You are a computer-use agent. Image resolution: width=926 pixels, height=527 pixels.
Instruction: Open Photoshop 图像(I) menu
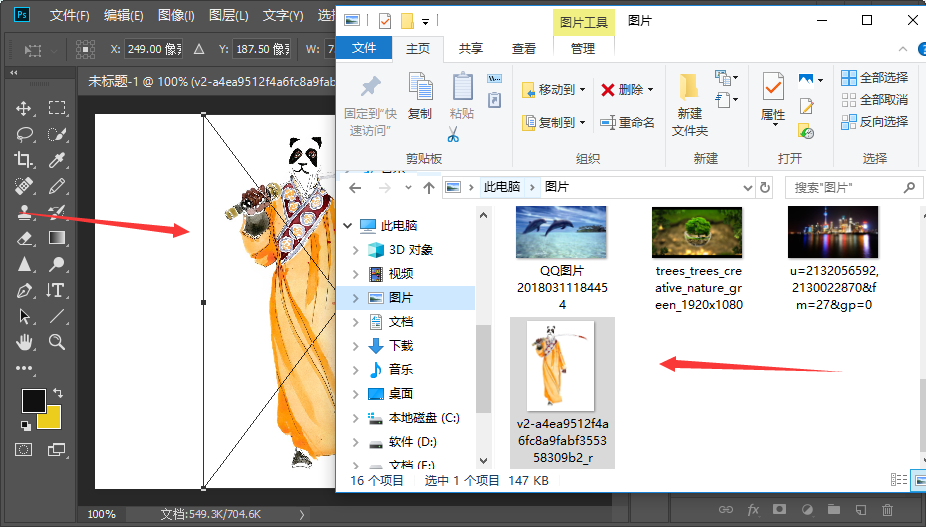[x=176, y=15]
